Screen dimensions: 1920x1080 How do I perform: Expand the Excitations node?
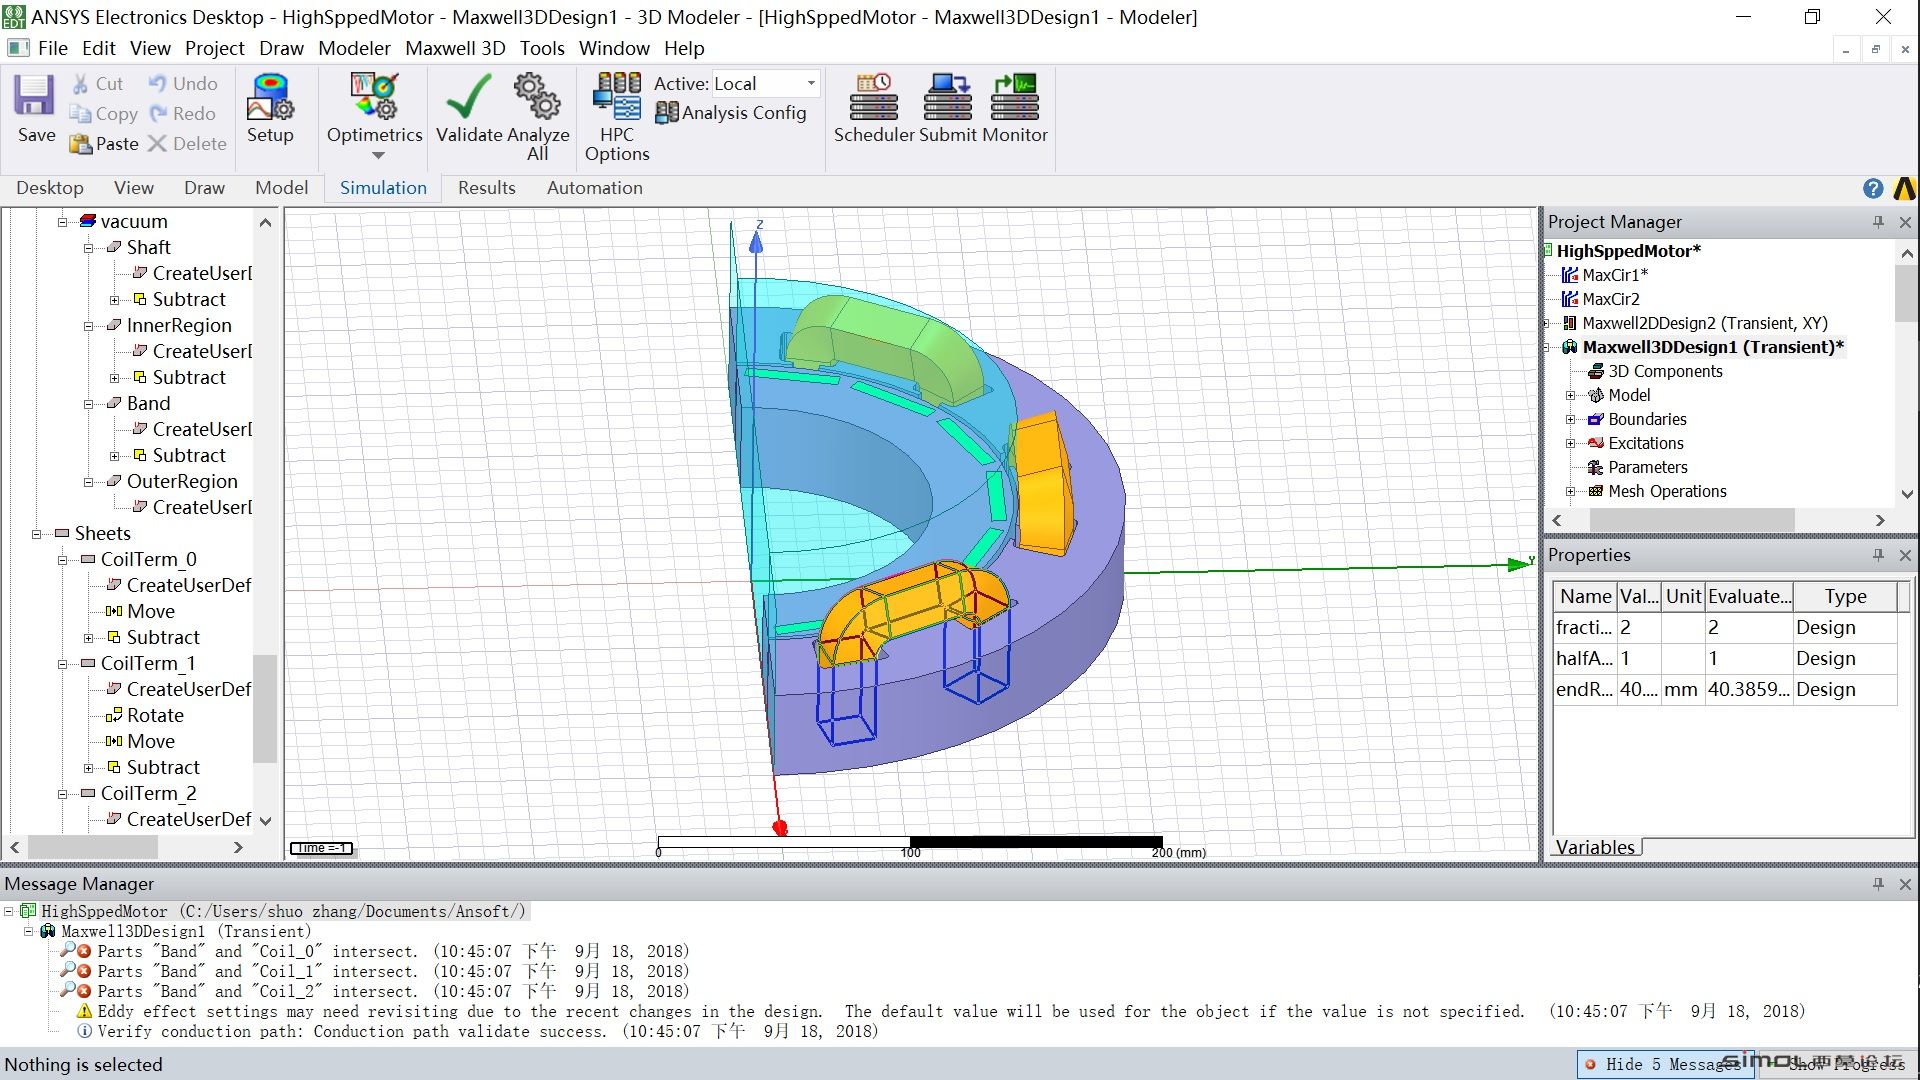(1570, 444)
